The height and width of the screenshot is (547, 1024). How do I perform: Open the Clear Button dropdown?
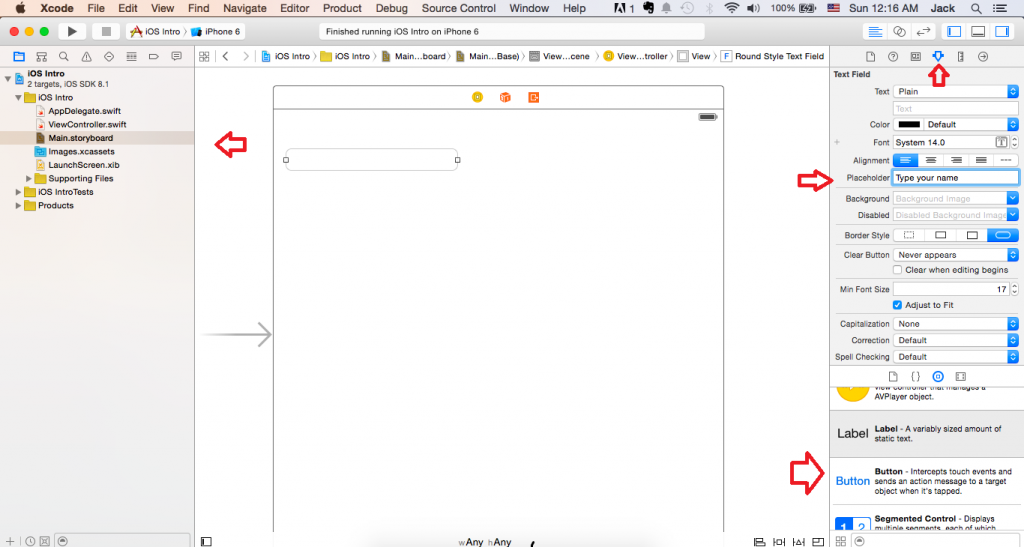955,255
